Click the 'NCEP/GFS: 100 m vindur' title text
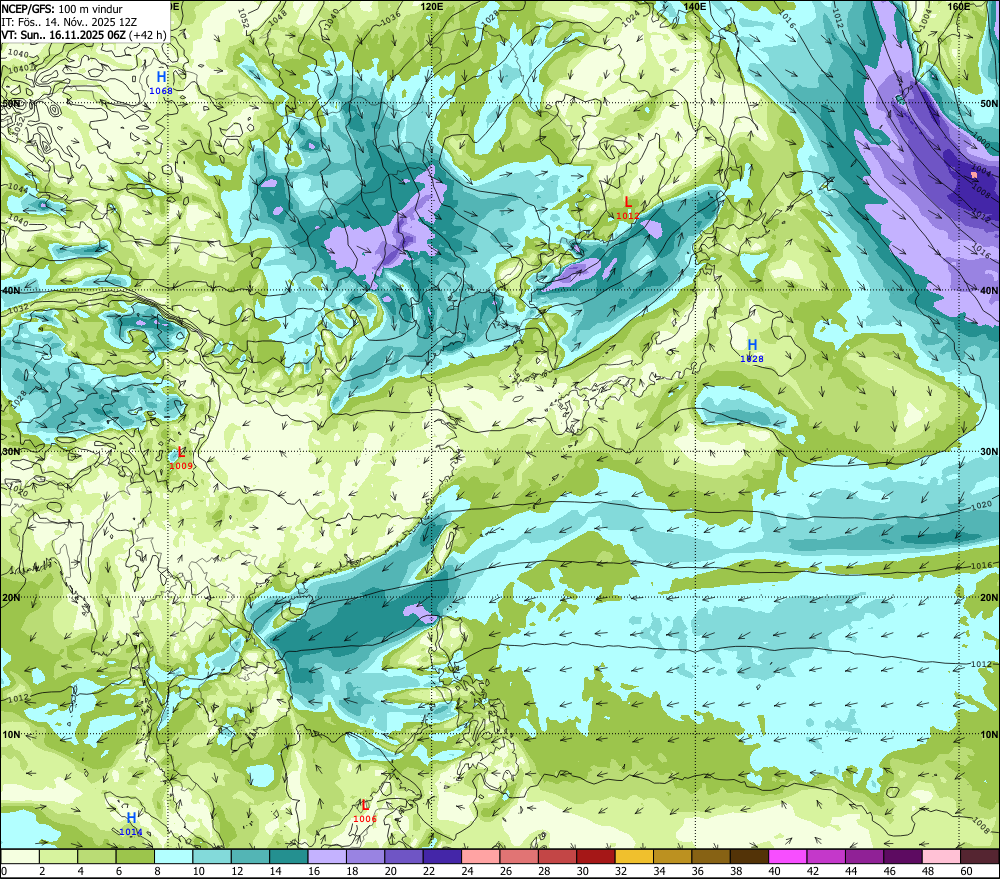This screenshot has height=879, width=1000. (62, 9)
